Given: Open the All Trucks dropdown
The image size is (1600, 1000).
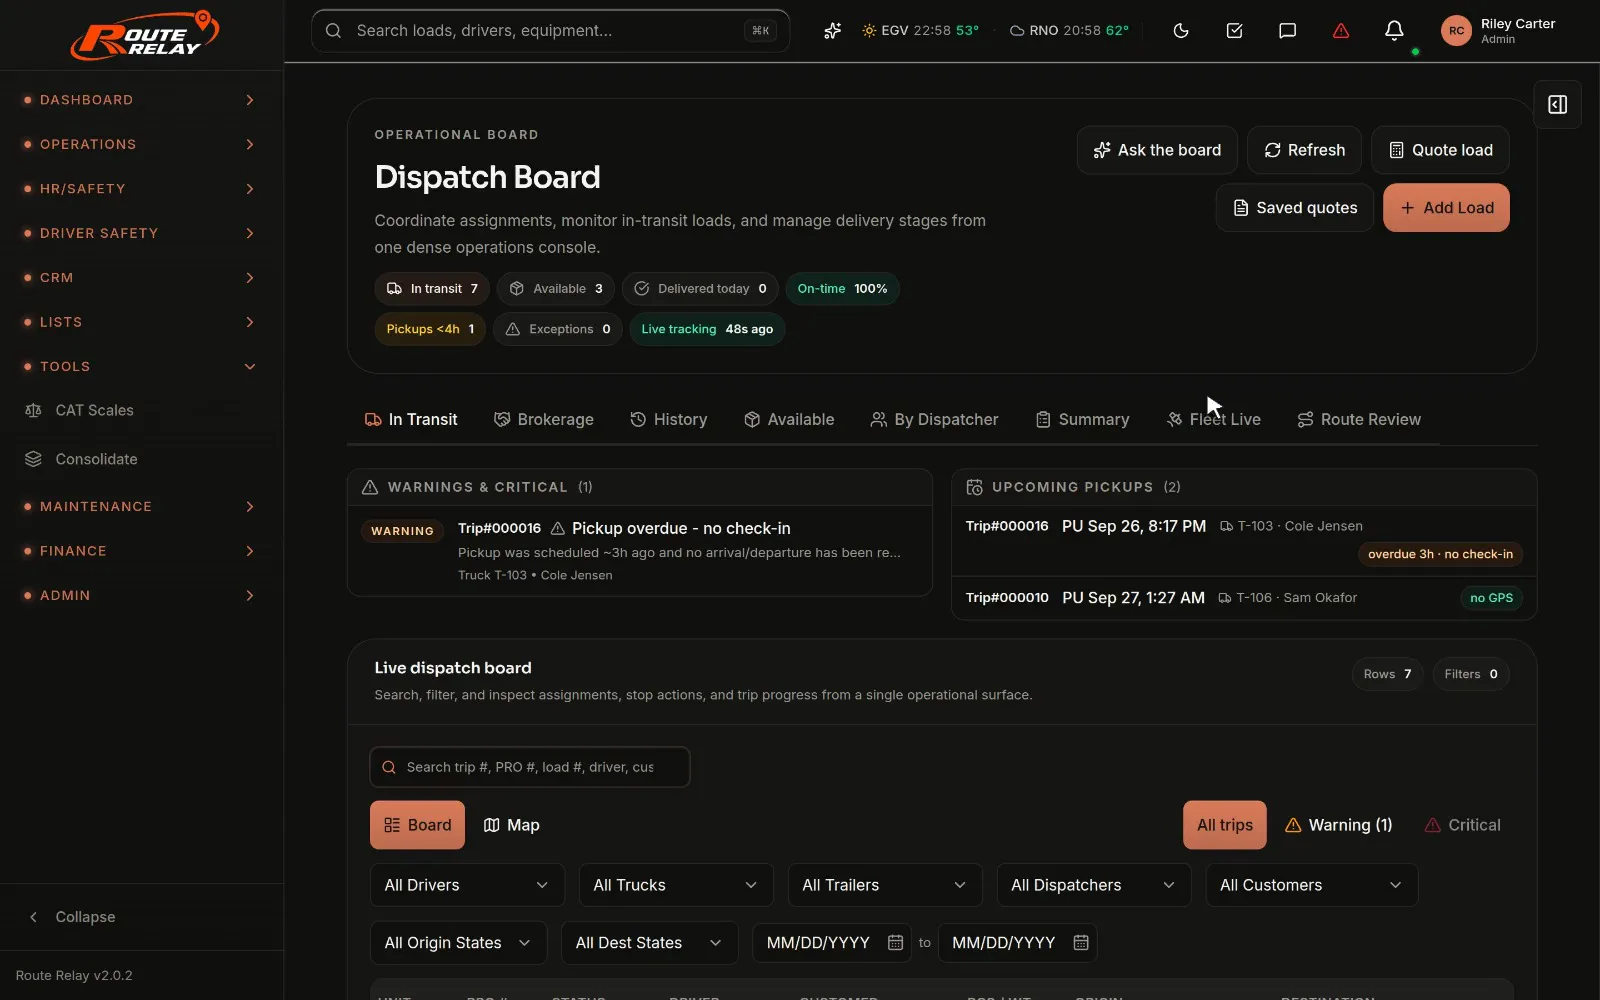Looking at the screenshot, I should tap(676, 885).
